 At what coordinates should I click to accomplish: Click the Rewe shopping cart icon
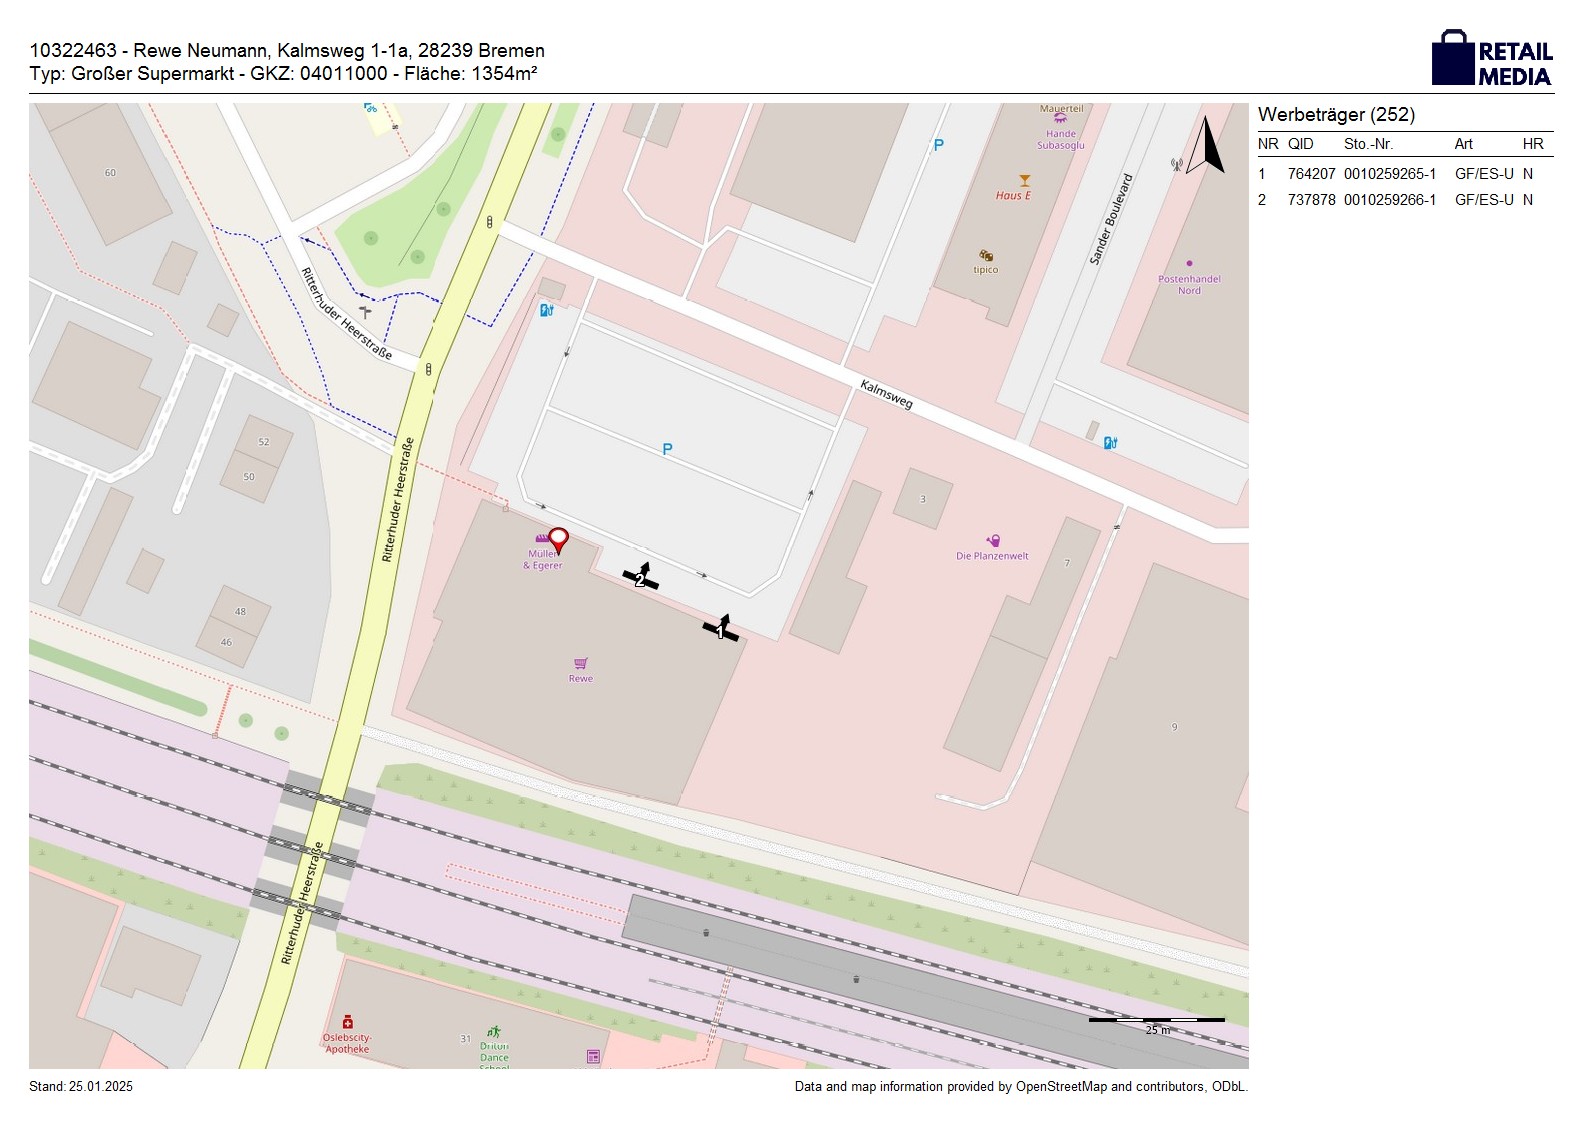pyautogui.click(x=581, y=663)
